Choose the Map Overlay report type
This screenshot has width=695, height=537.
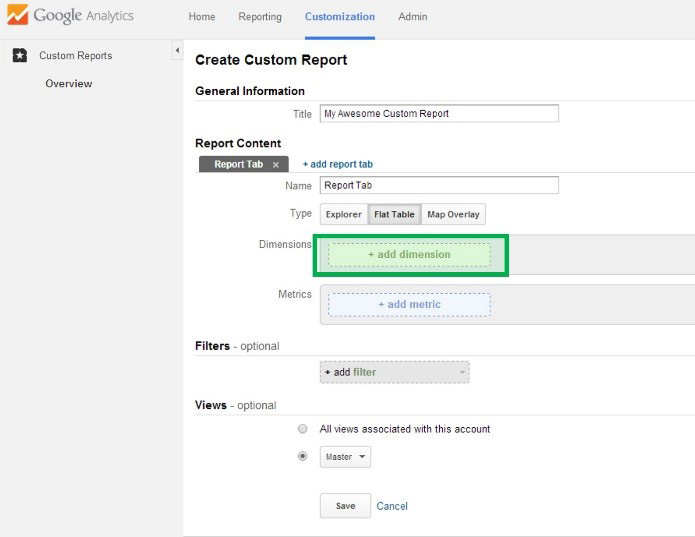click(453, 214)
